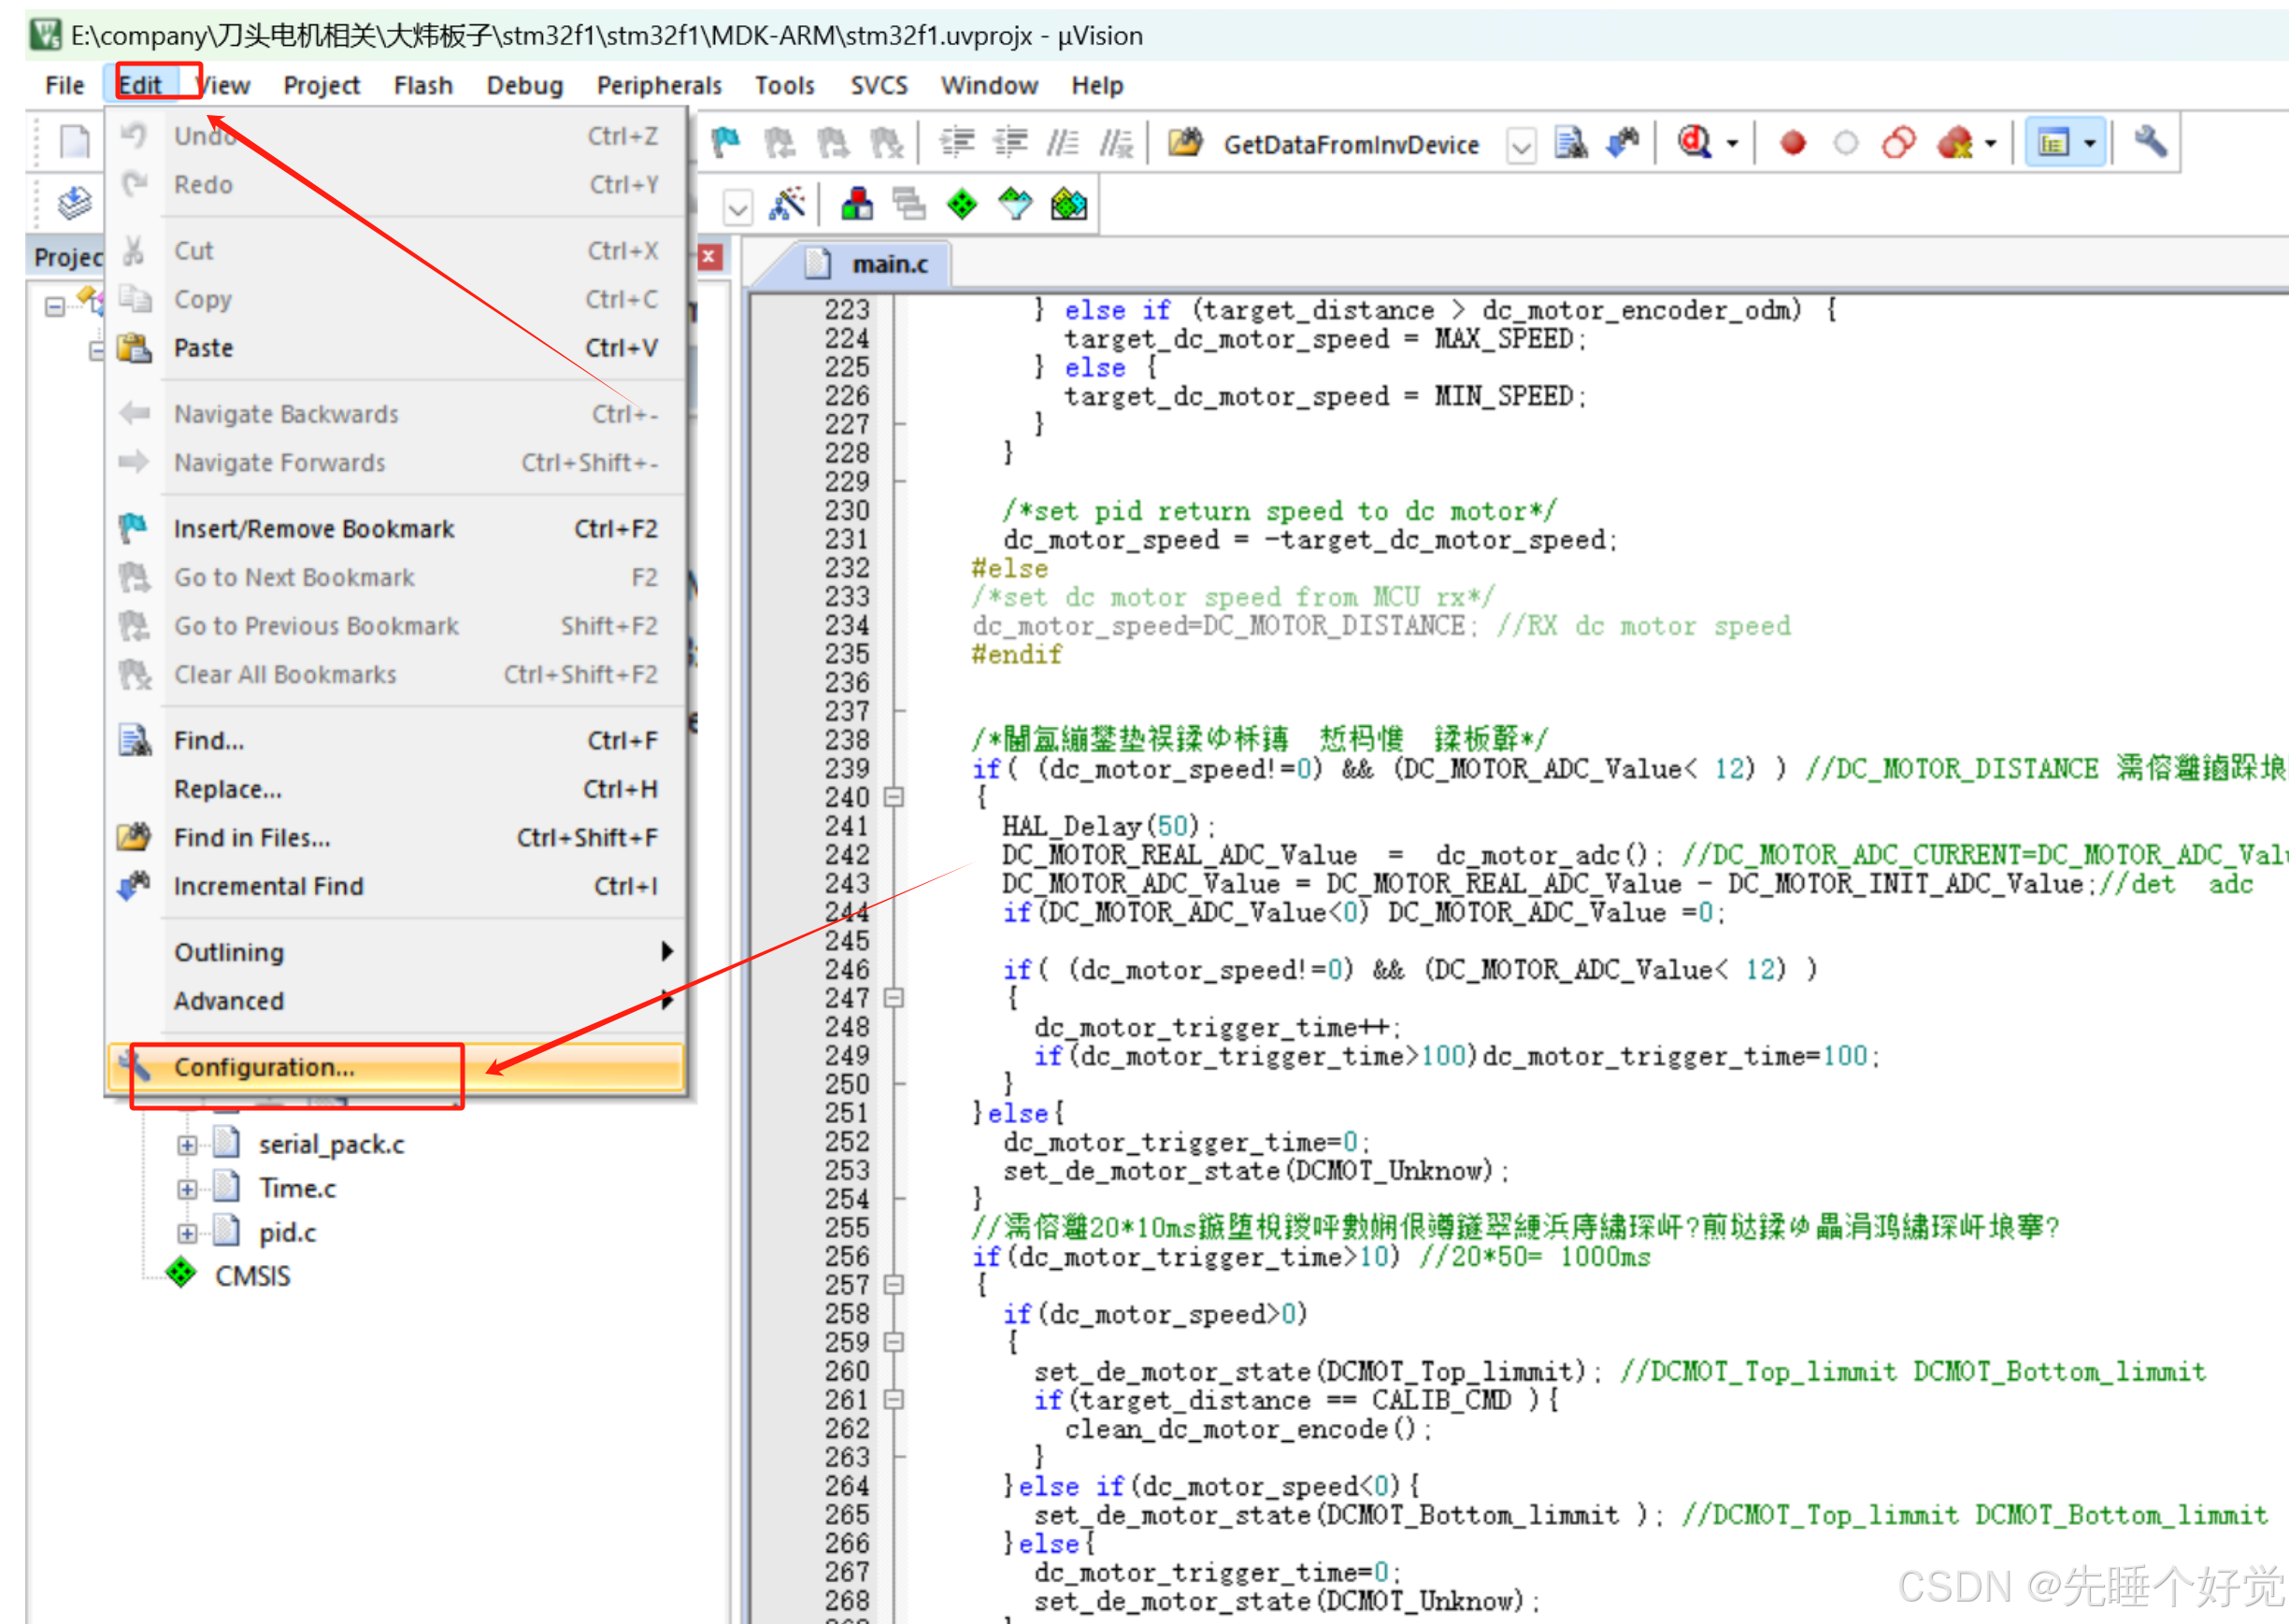Choose Find... in Edit menu
This screenshot has height=1624, width=2289.
396,741
